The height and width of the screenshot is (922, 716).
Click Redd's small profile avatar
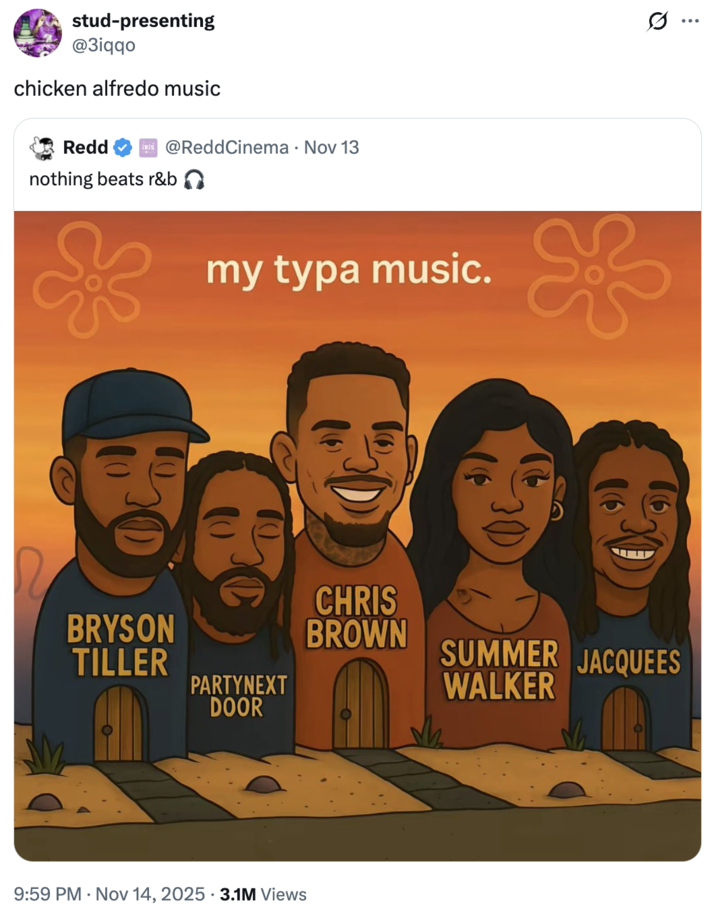pos(41,147)
